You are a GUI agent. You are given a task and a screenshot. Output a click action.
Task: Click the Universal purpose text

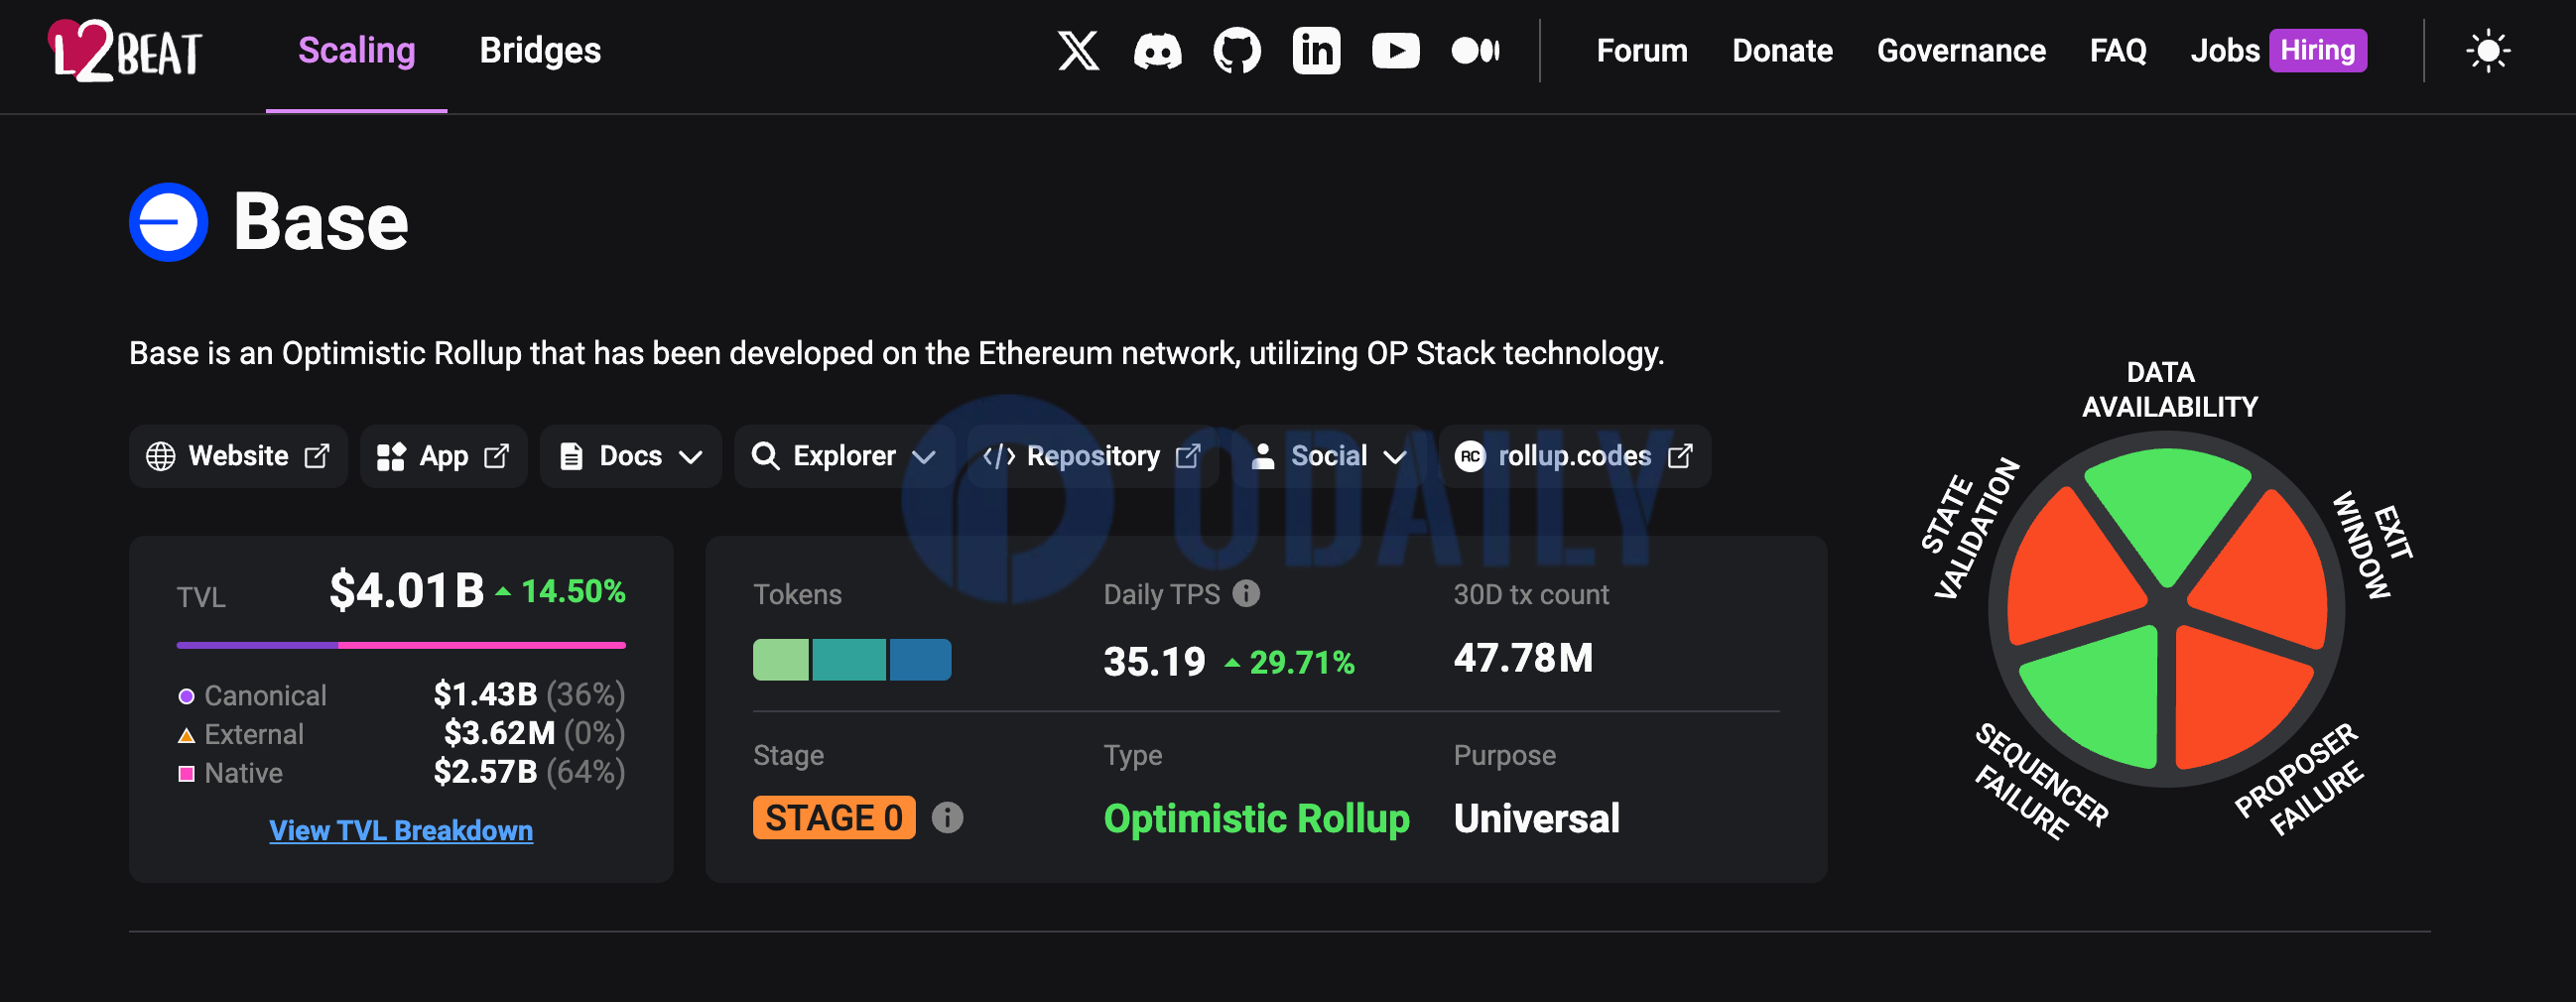point(1536,819)
